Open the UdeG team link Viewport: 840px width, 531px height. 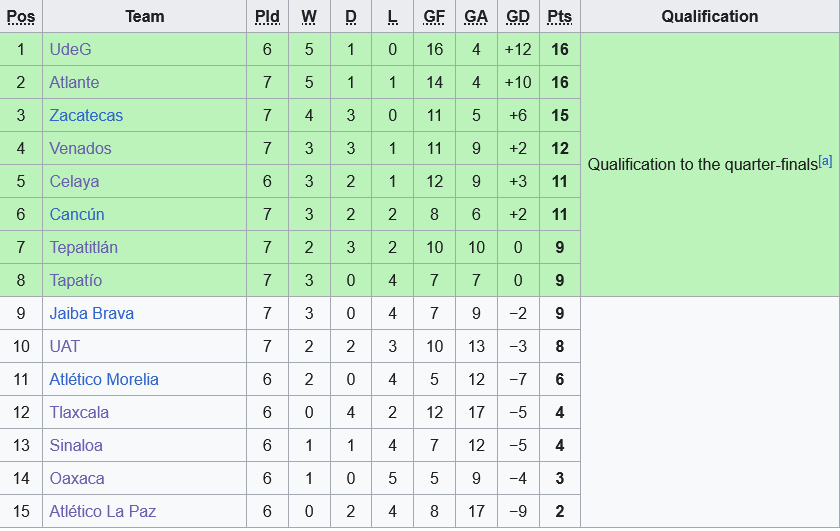[x=70, y=49]
